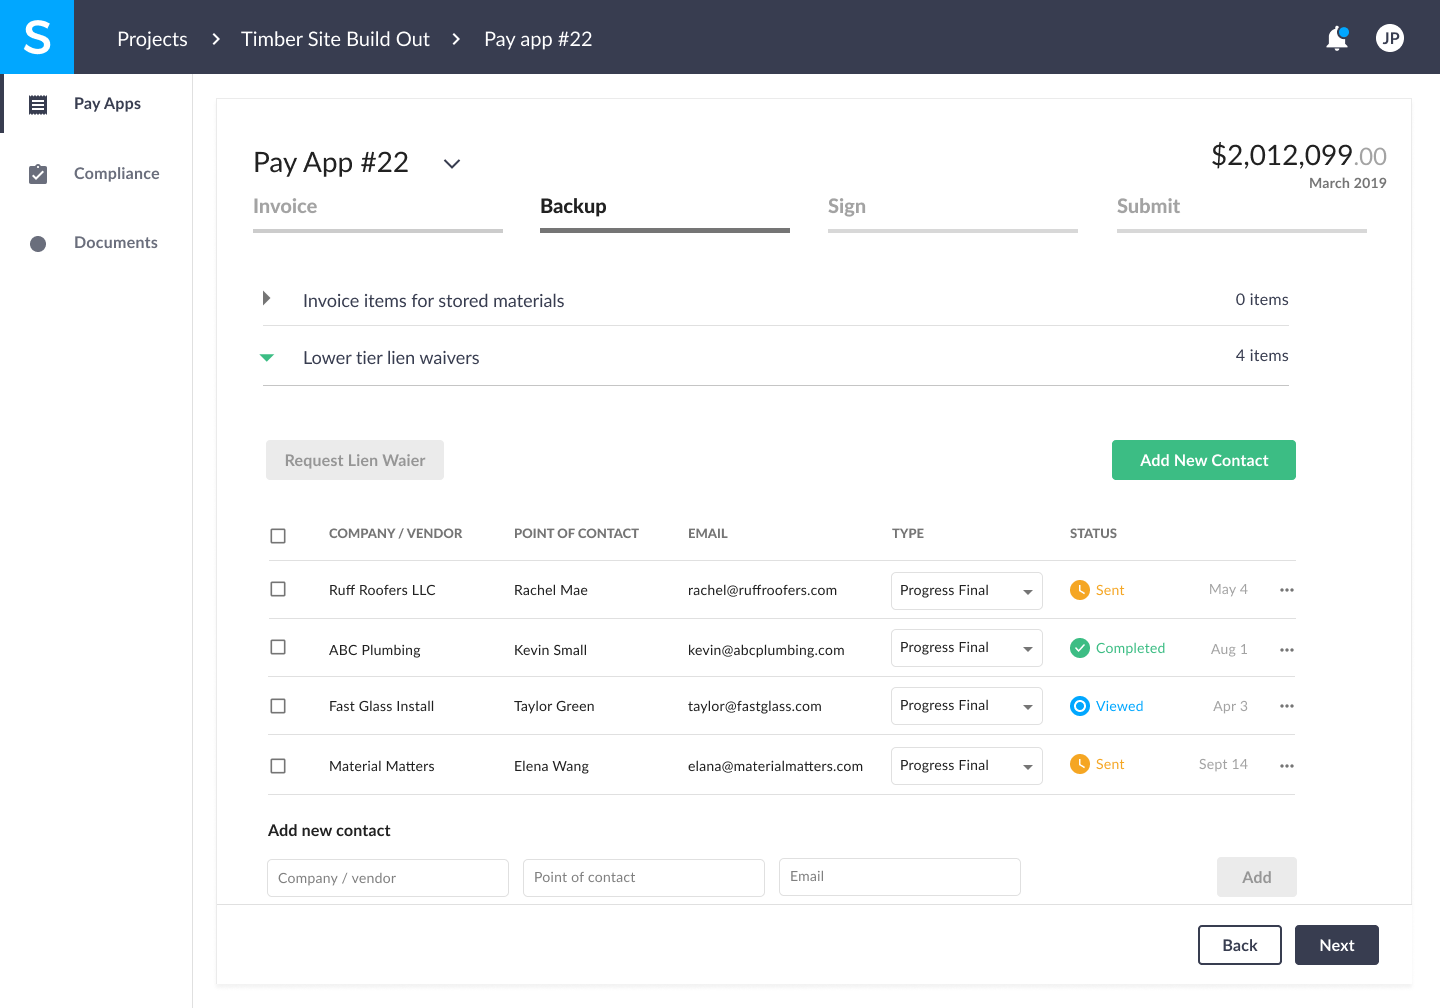Switch to the Sign step tab
The height and width of the screenshot is (1008, 1440).
[x=953, y=212]
